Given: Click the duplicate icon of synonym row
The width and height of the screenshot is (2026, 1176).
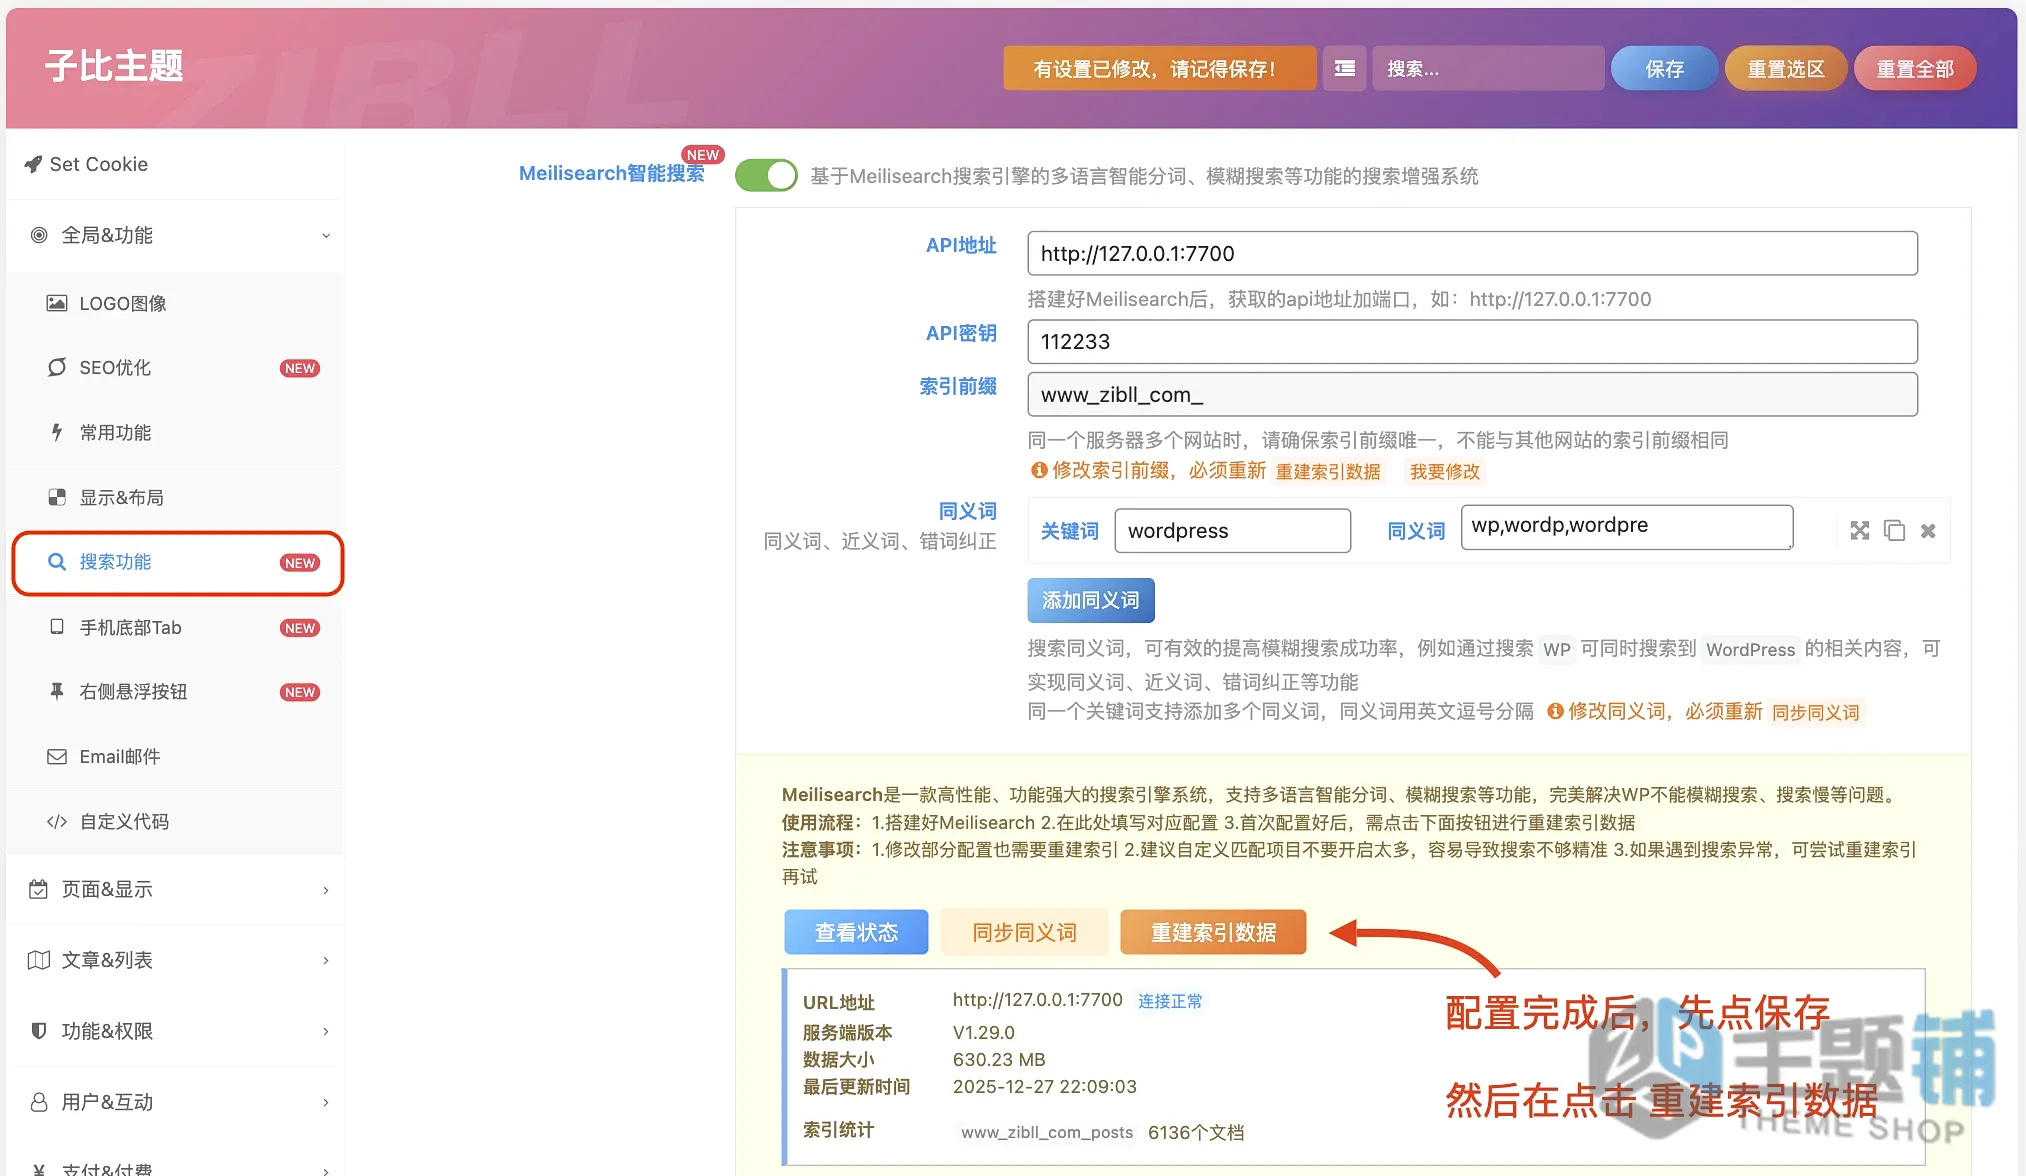Looking at the screenshot, I should pos(1894,531).
